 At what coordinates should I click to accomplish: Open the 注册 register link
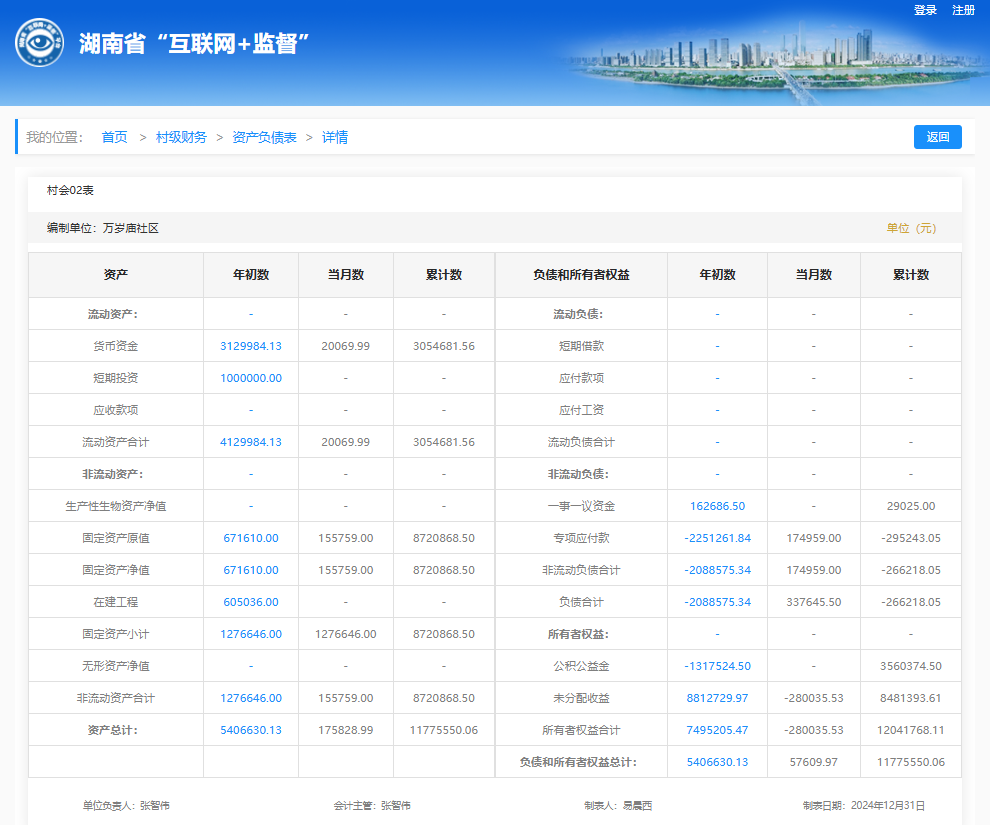[x=963, y=10]
